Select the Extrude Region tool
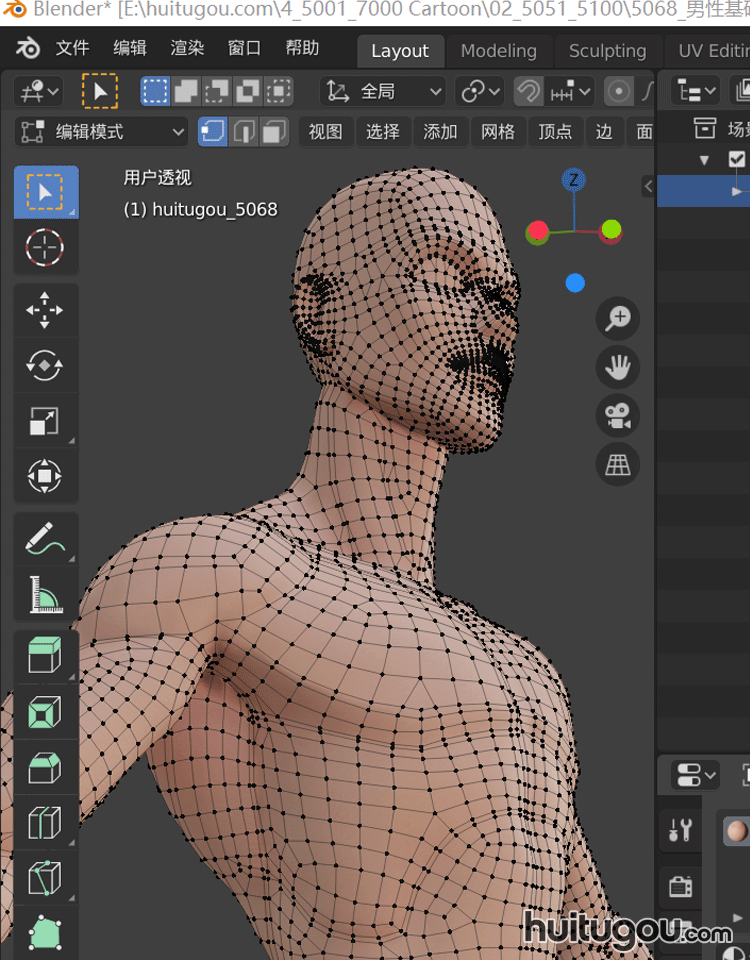Viewport: 750px width, 960px height. point(45,657)
